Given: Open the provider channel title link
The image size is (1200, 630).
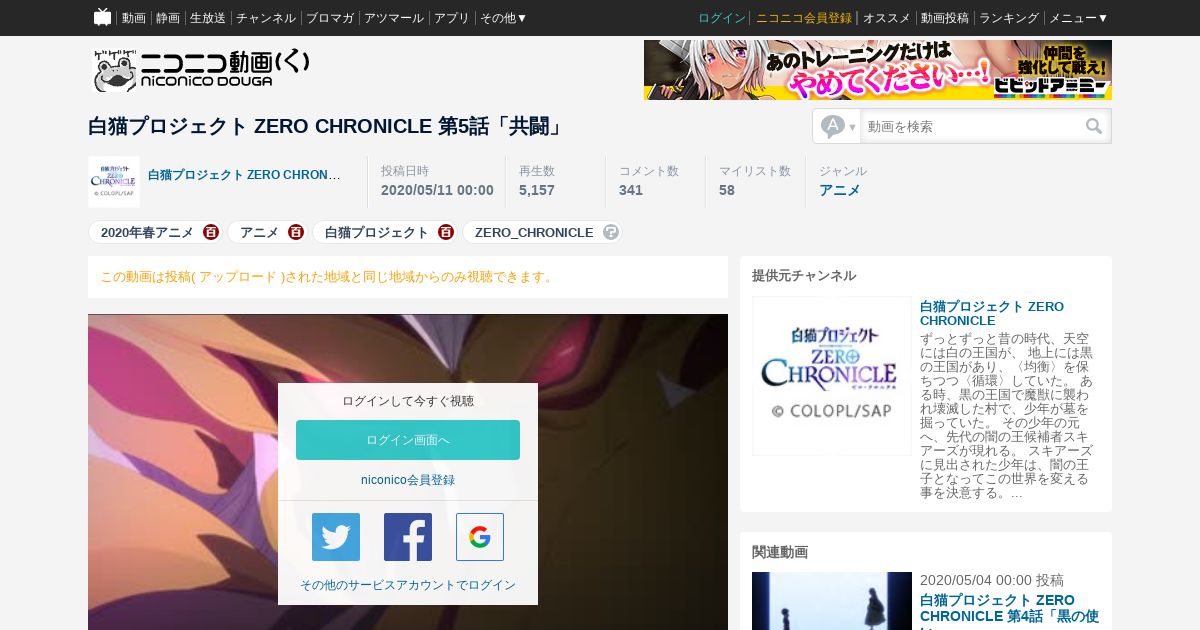Looking at the screenshot, I should (992, 313).
